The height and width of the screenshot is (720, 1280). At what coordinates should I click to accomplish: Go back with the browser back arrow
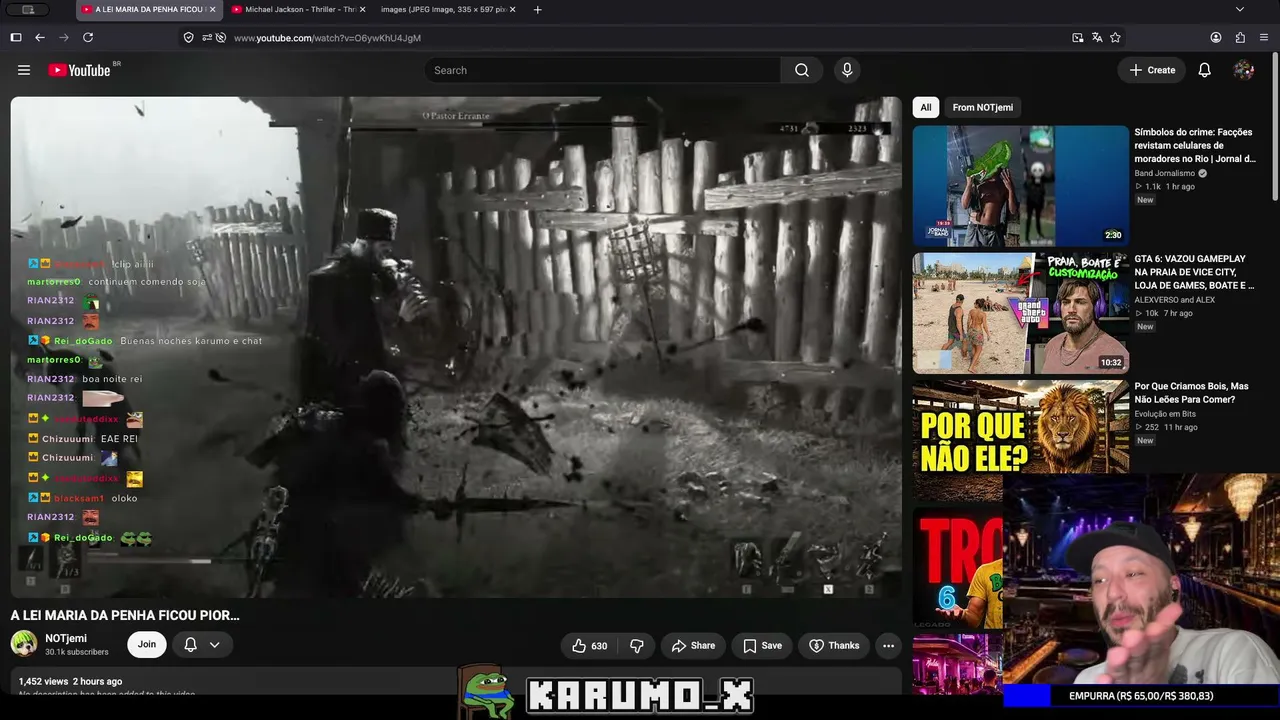tap(40, 37)
